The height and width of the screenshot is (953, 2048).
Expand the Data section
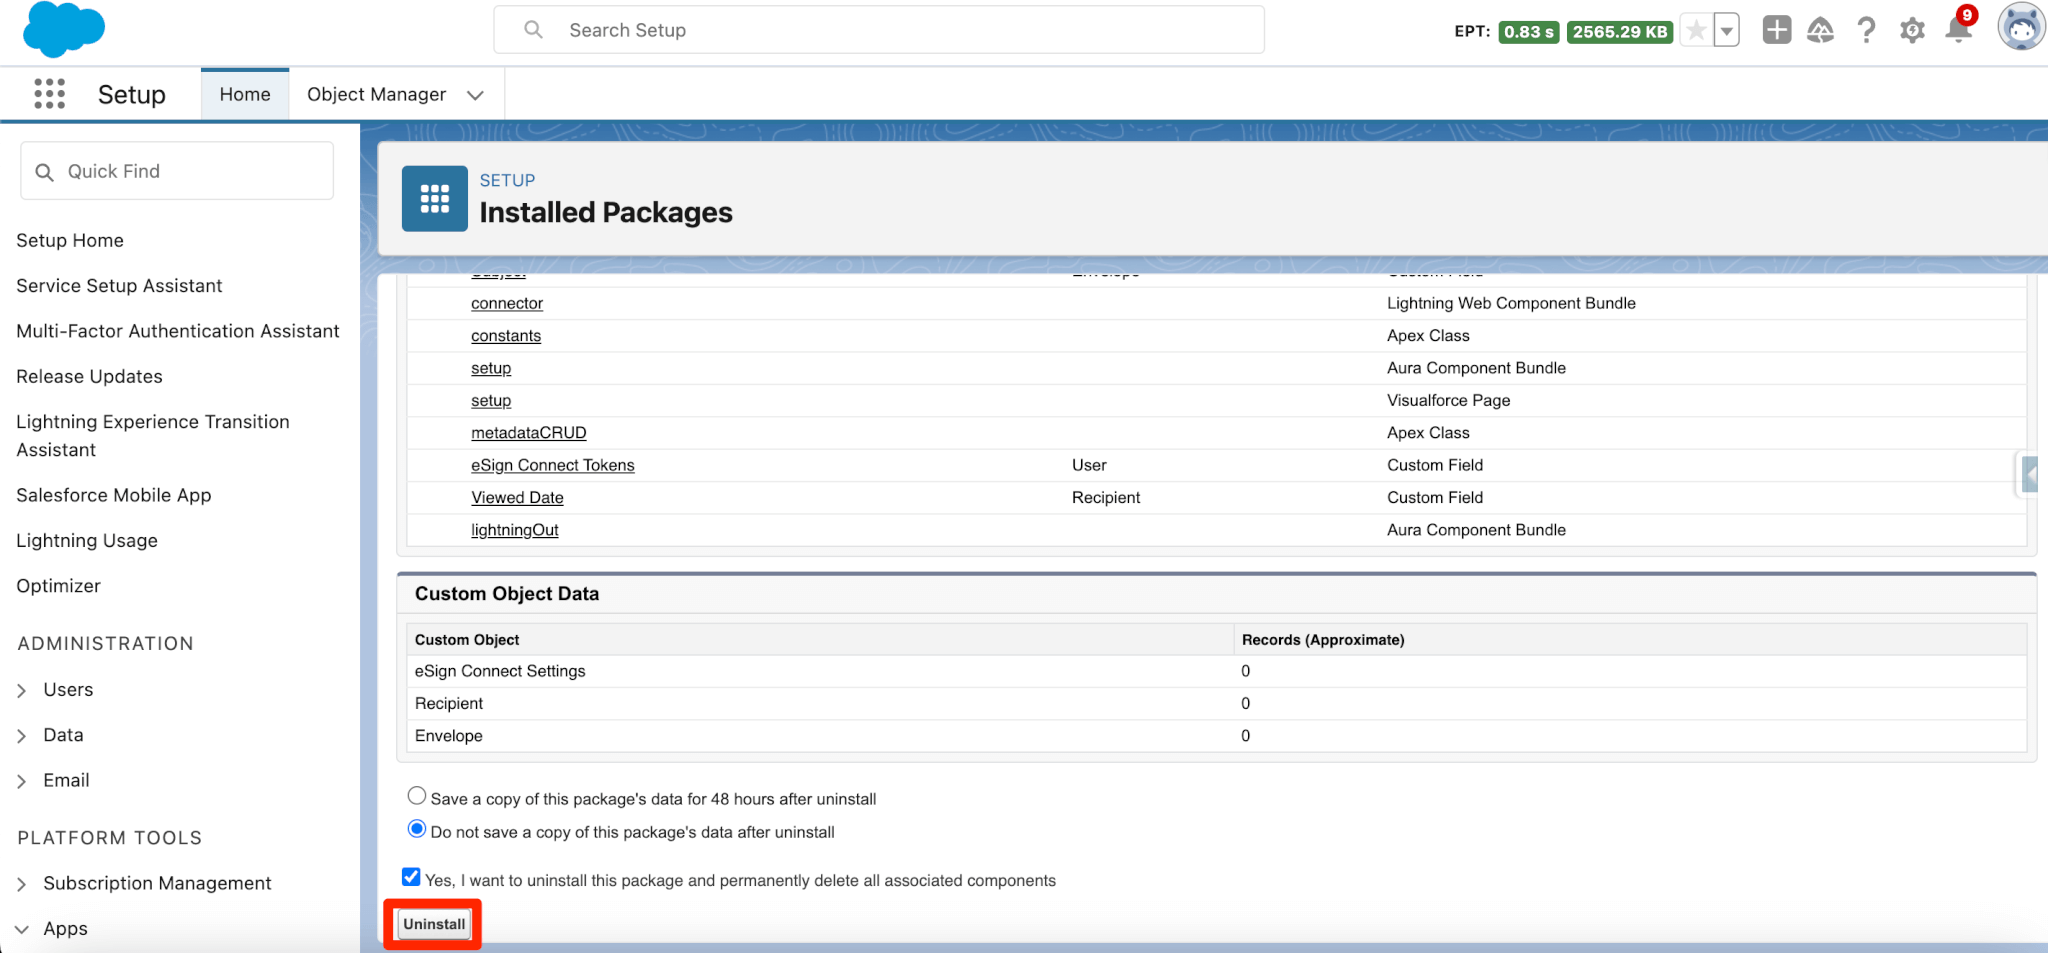pyautogui.click(x=22, y=735)
